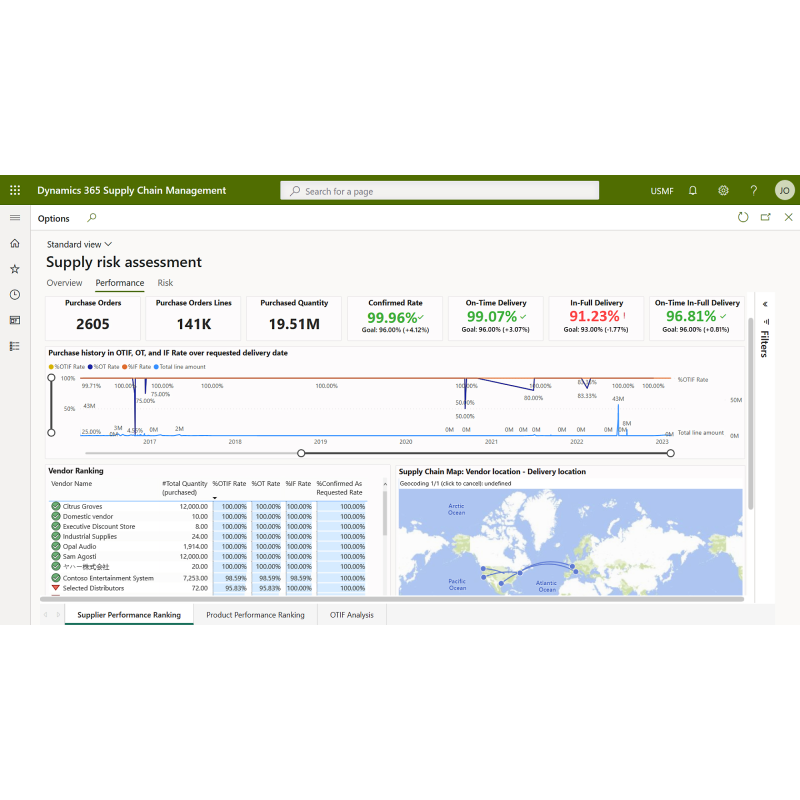Sort by #Total Quantity column header
800x800 pixels.
[x=185, y=488]
